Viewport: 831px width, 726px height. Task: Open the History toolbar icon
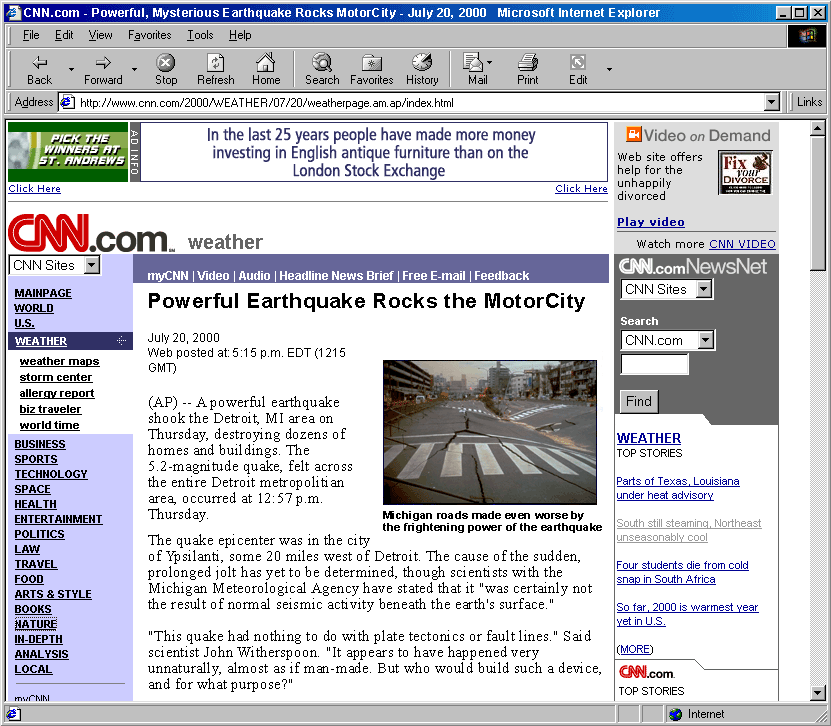[422, 70]
